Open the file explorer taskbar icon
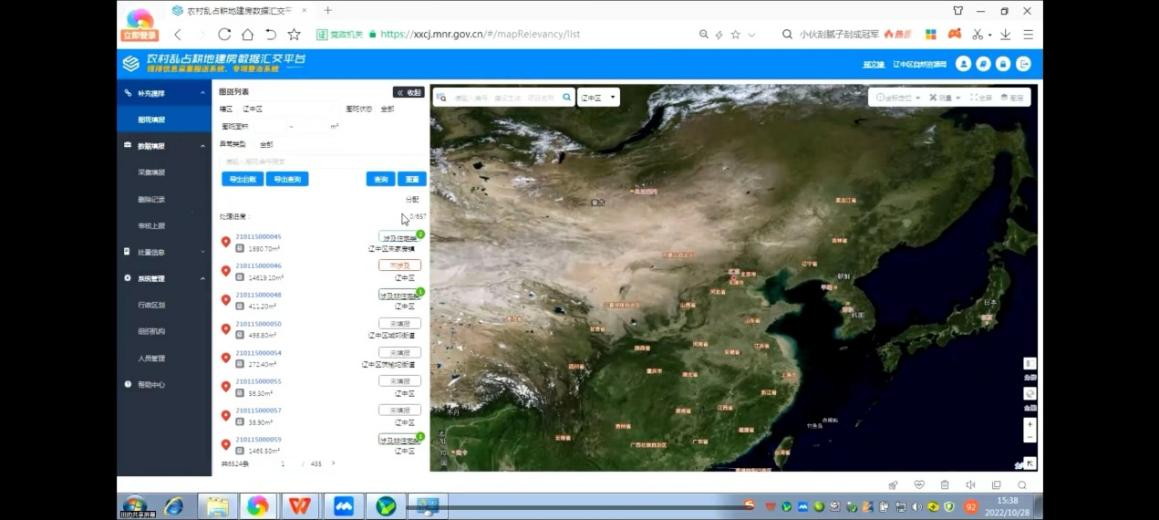Image resolution: width=1159 pixels, height=520 pixels. tap(217, 506)
